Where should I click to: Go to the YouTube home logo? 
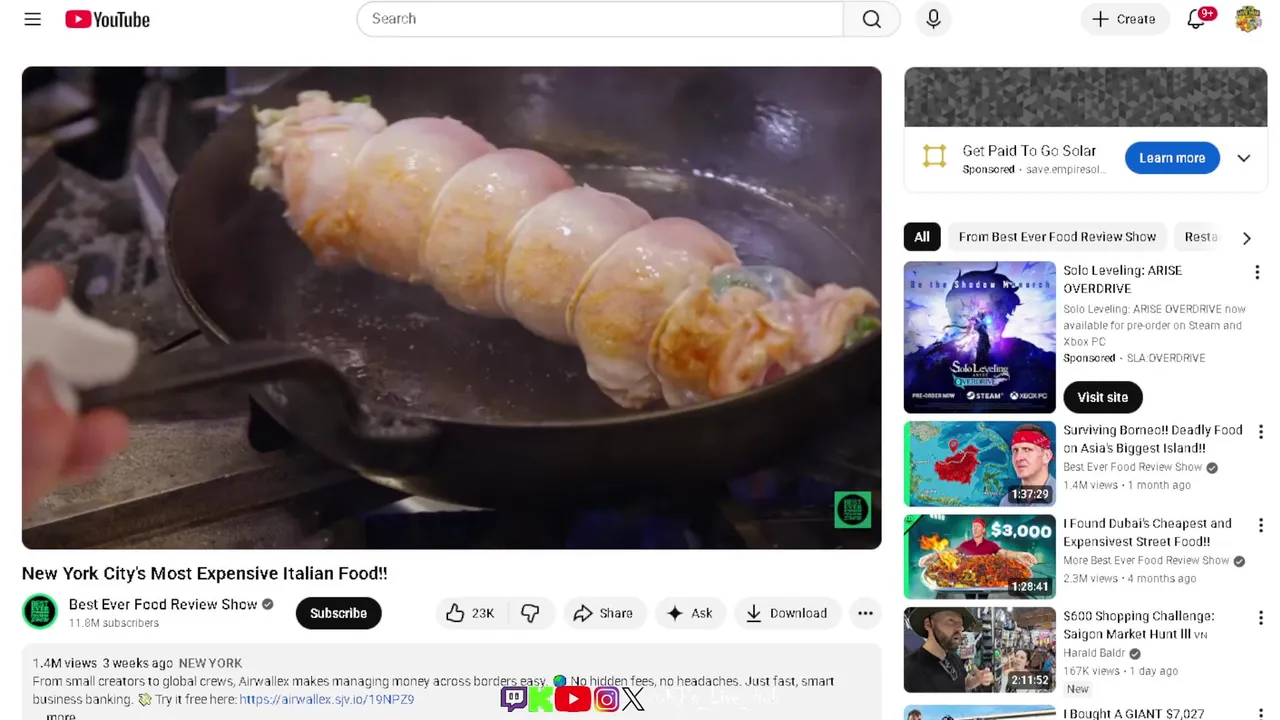pyautogui.click(x=107, y=19)
